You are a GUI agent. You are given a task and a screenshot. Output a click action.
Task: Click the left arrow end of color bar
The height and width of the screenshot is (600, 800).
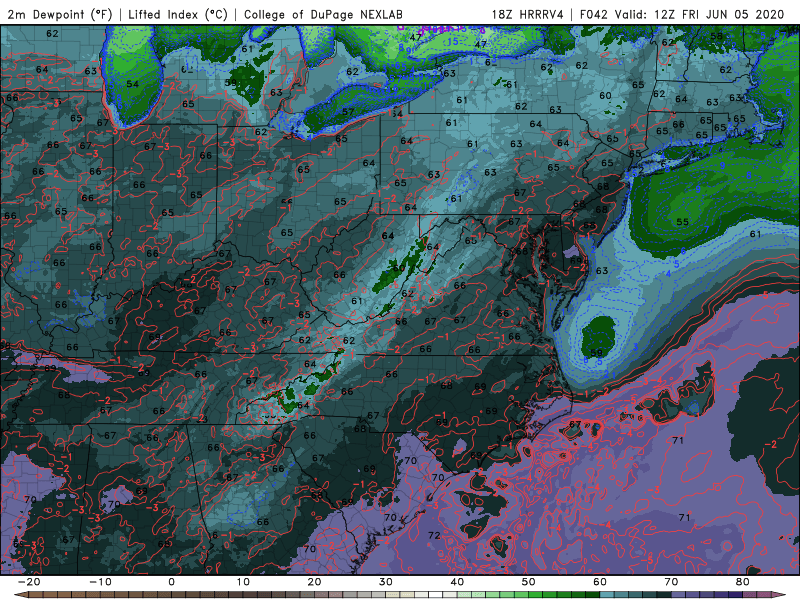click(19, 595)
